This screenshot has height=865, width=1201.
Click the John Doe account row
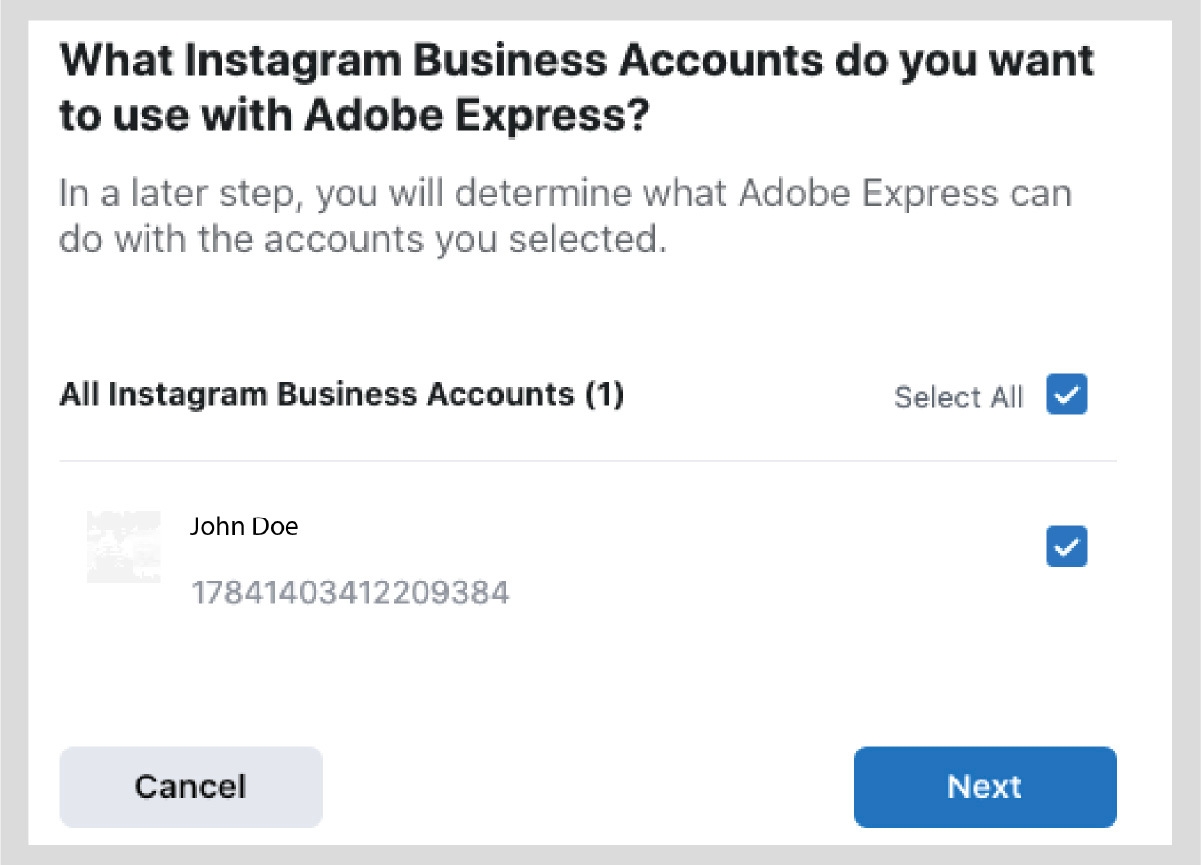coord(600,558)
